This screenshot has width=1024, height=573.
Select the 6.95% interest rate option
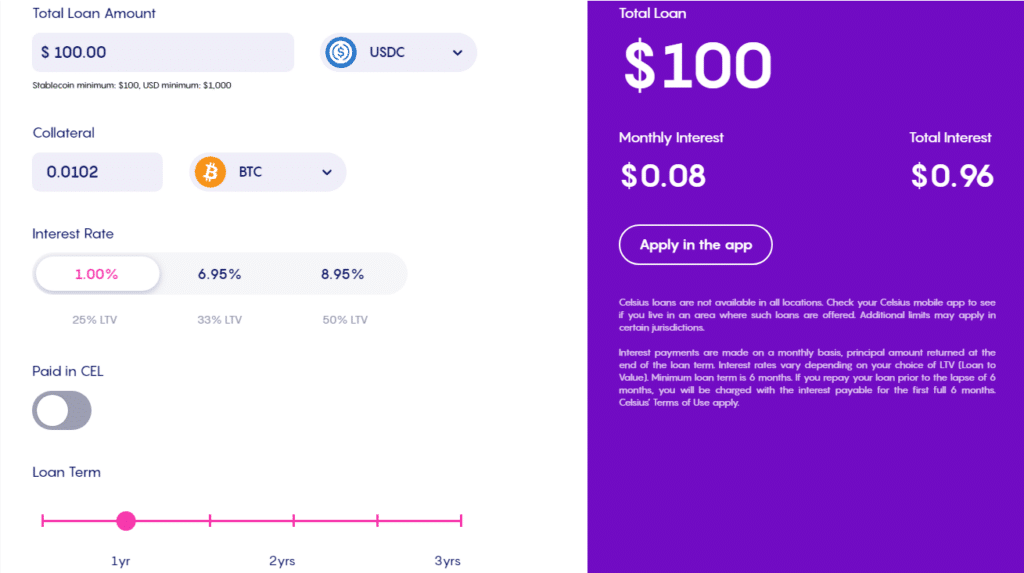[x=219, y=274]
